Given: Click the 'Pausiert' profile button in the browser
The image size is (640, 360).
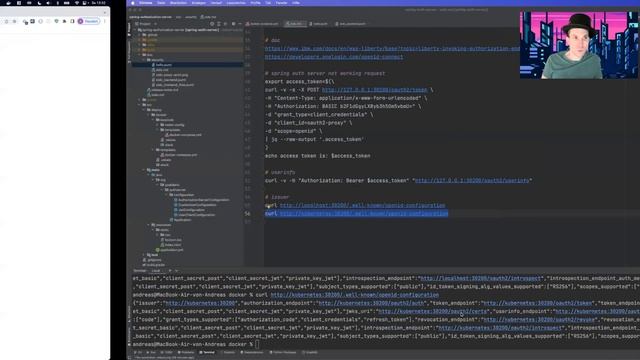Looking at the screenshot, I should coord(89,21).
